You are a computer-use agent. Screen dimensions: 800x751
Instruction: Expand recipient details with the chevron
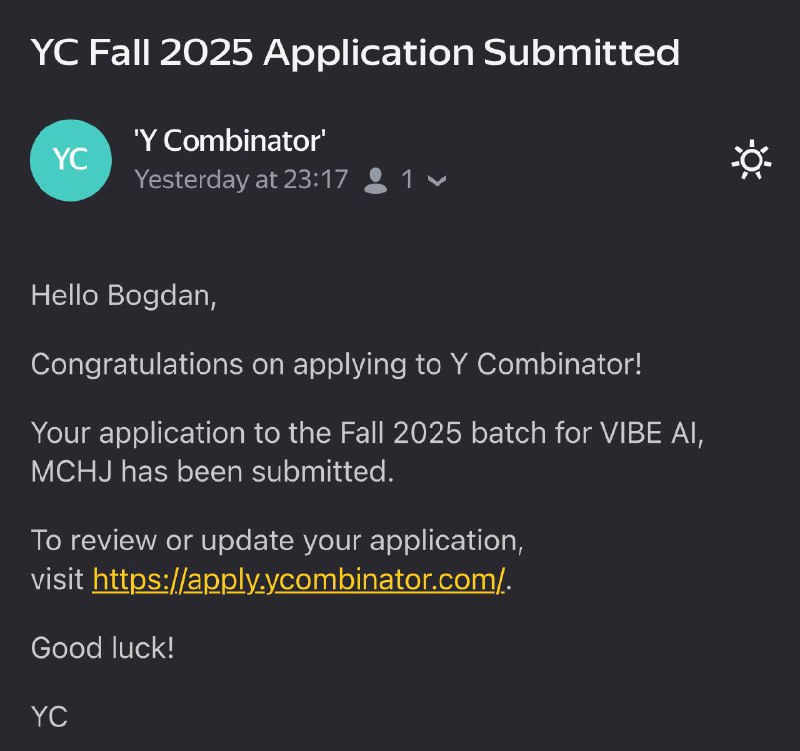[437, 181]
